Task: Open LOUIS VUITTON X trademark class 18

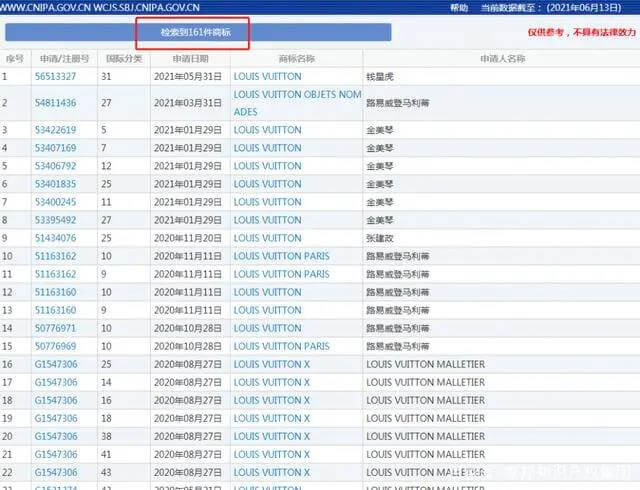Action: [272, 418]
